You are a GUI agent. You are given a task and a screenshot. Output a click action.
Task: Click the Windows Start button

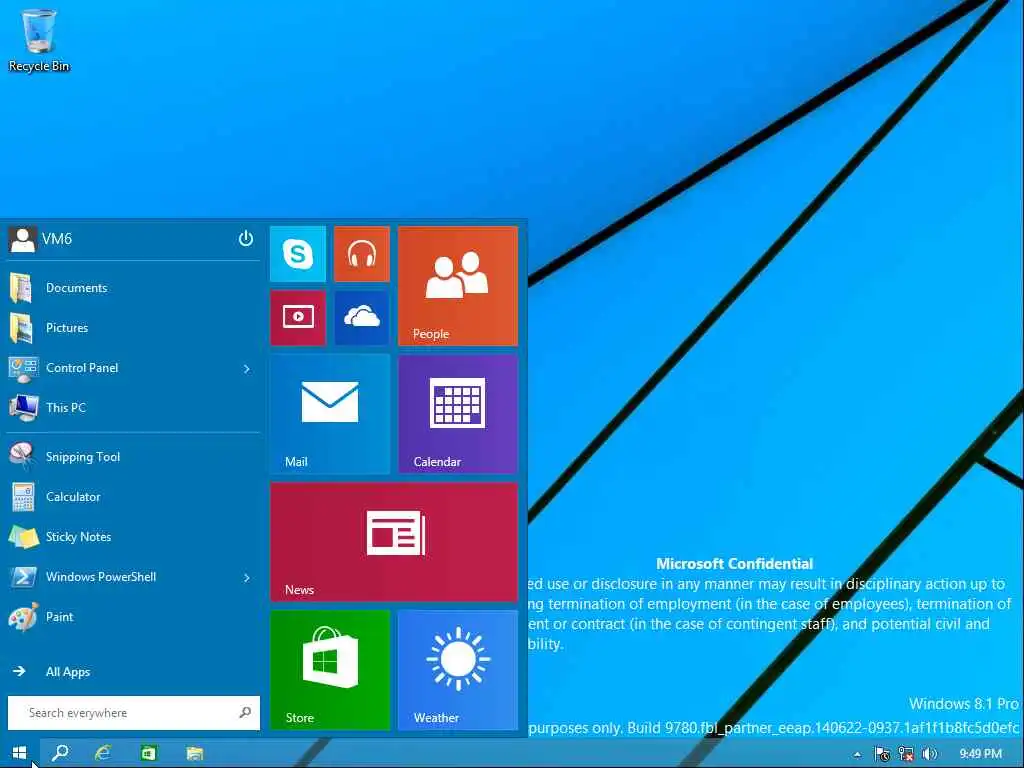coord(20,753)
